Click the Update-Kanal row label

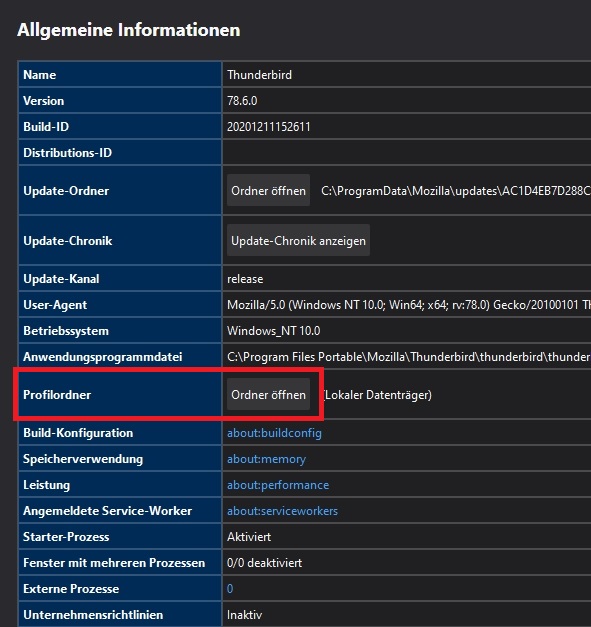61,279
